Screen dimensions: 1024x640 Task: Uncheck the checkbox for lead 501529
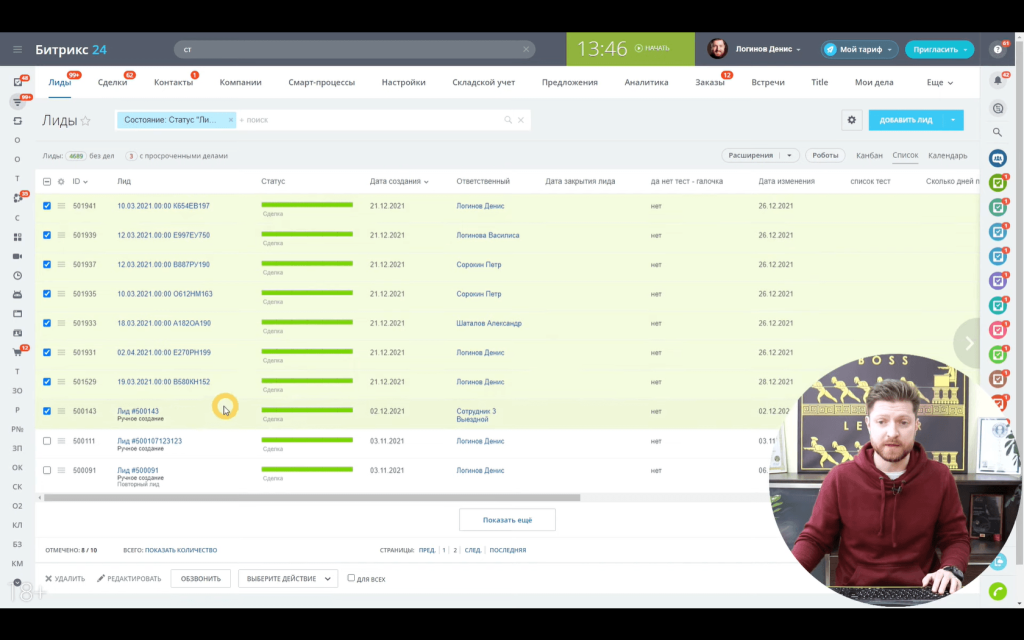coord(47,382)
